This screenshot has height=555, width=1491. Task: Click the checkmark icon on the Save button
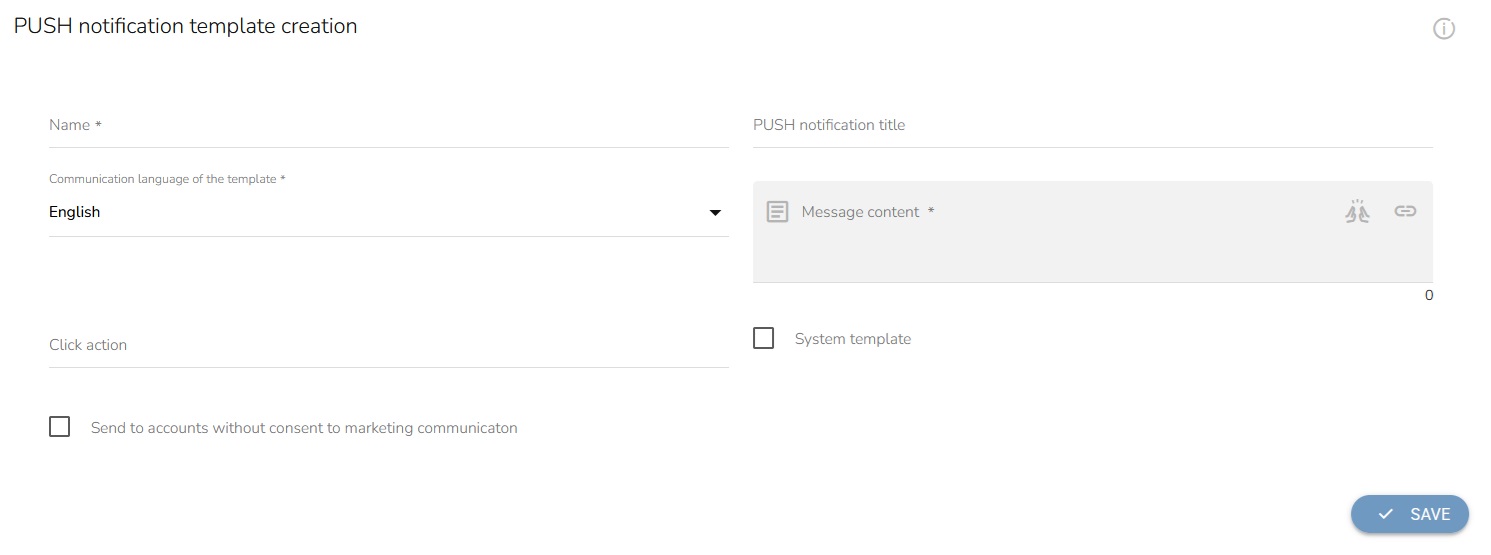pos(1385,514)
